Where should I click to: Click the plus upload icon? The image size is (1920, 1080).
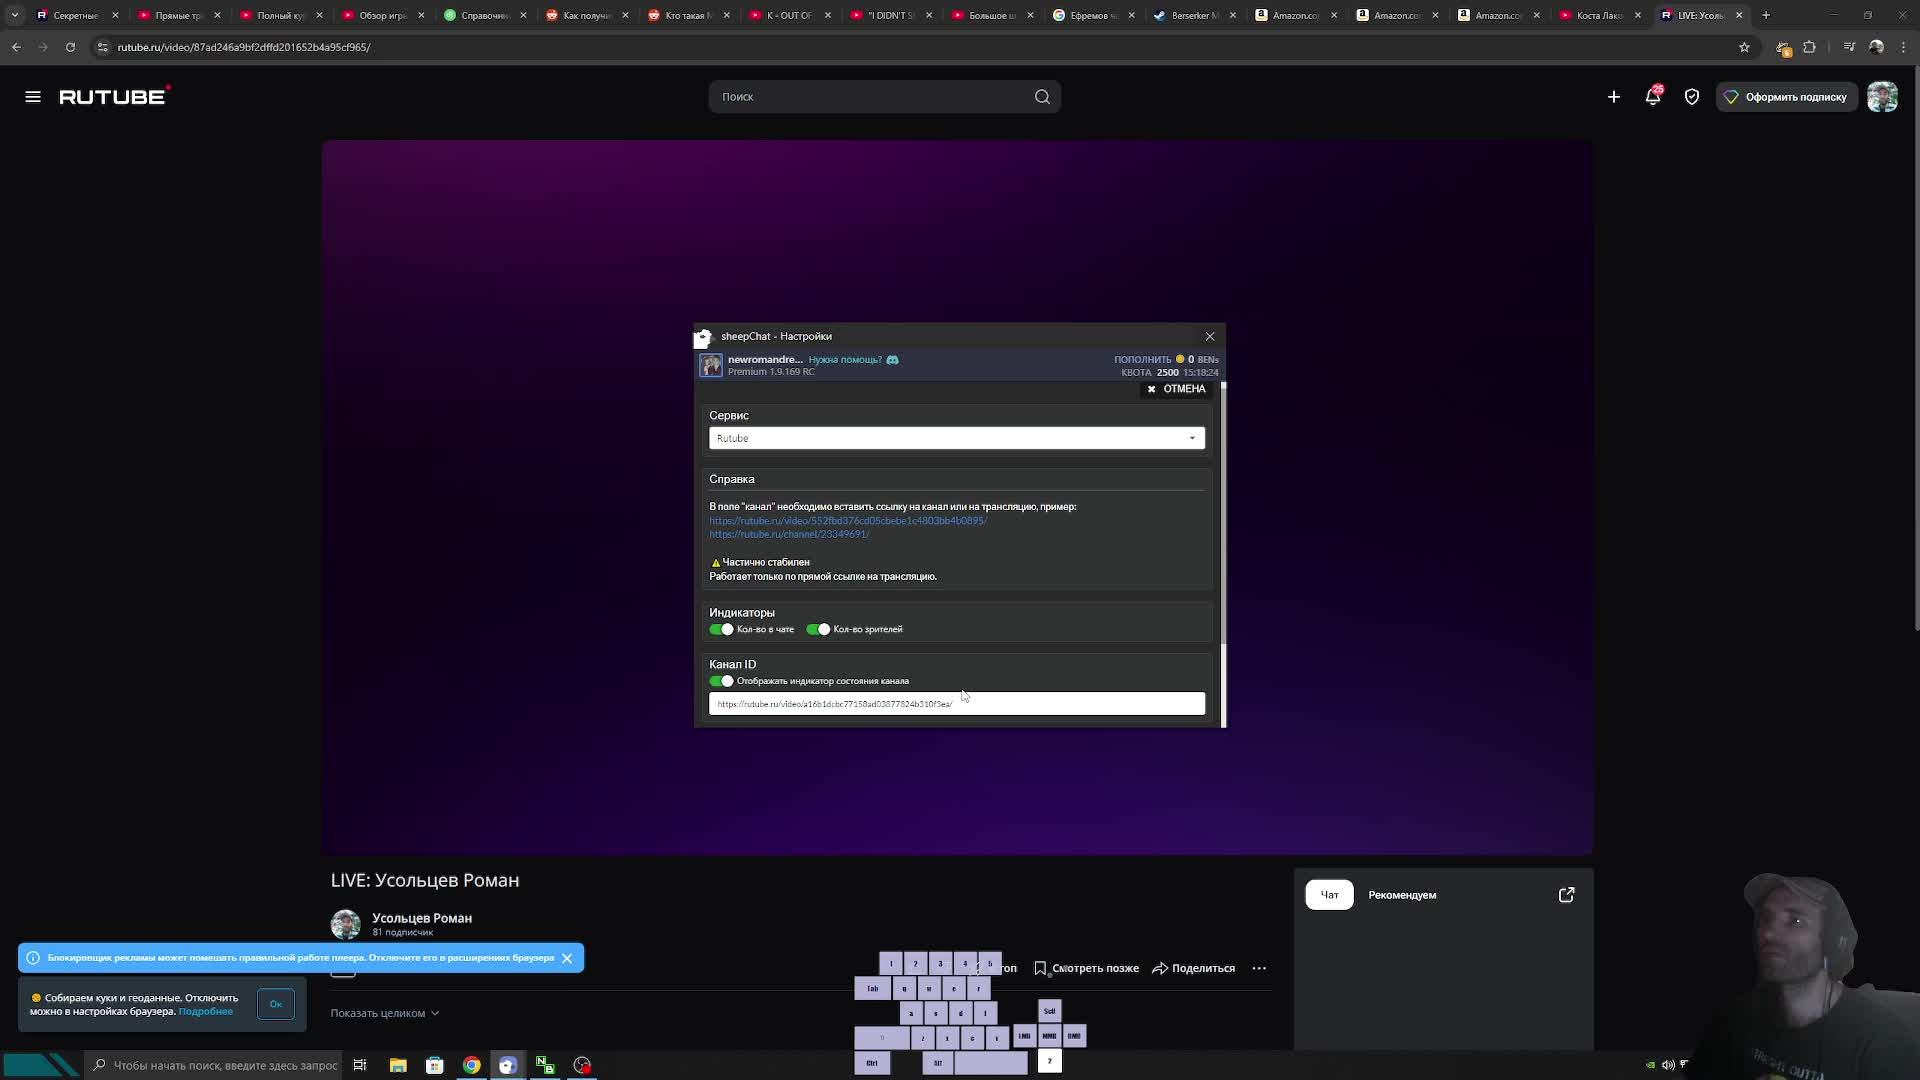(1613, 97)
